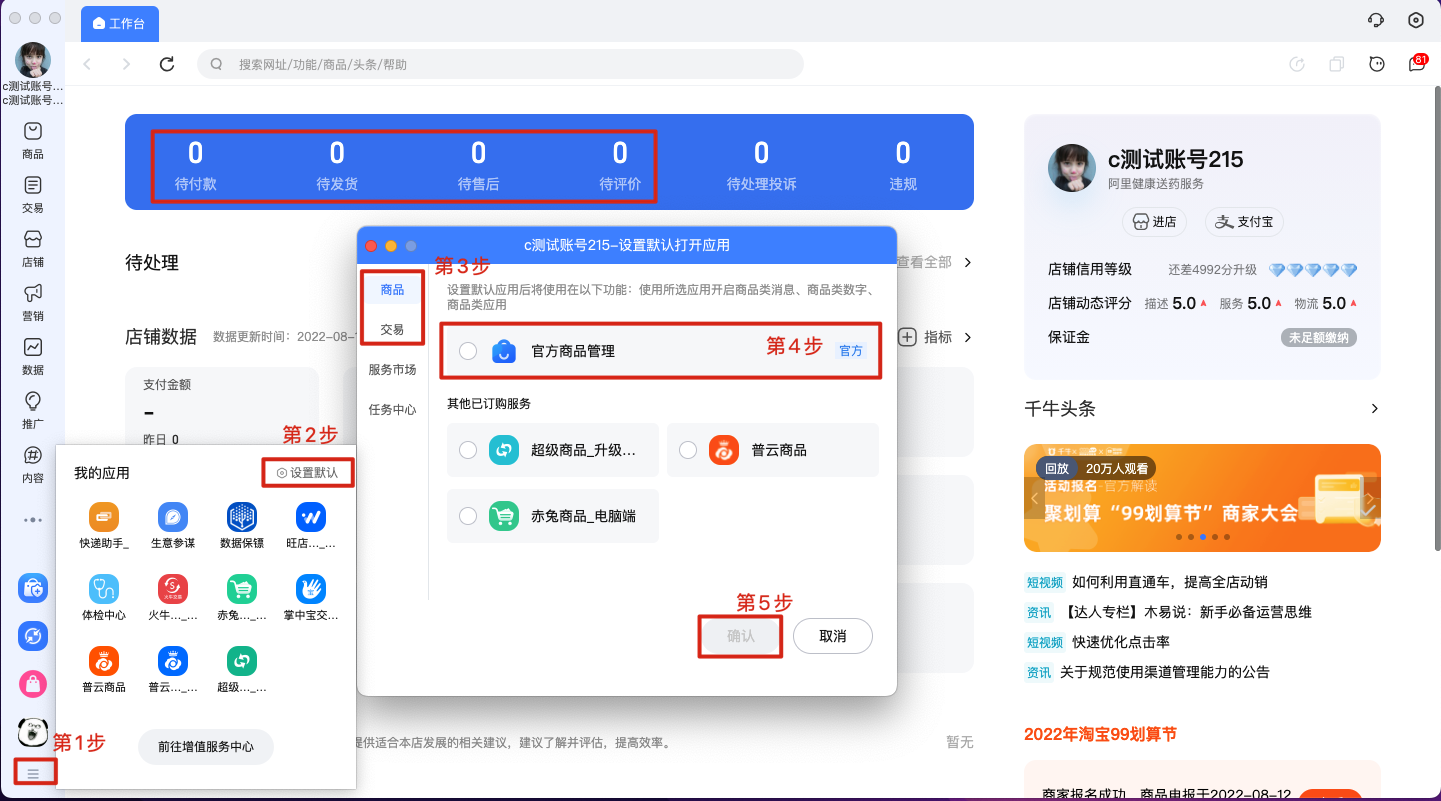The height and width of the screenshot is (801, 1441).
Task: Select 普云商品 radio in the dialog
Action: point(688,450)
